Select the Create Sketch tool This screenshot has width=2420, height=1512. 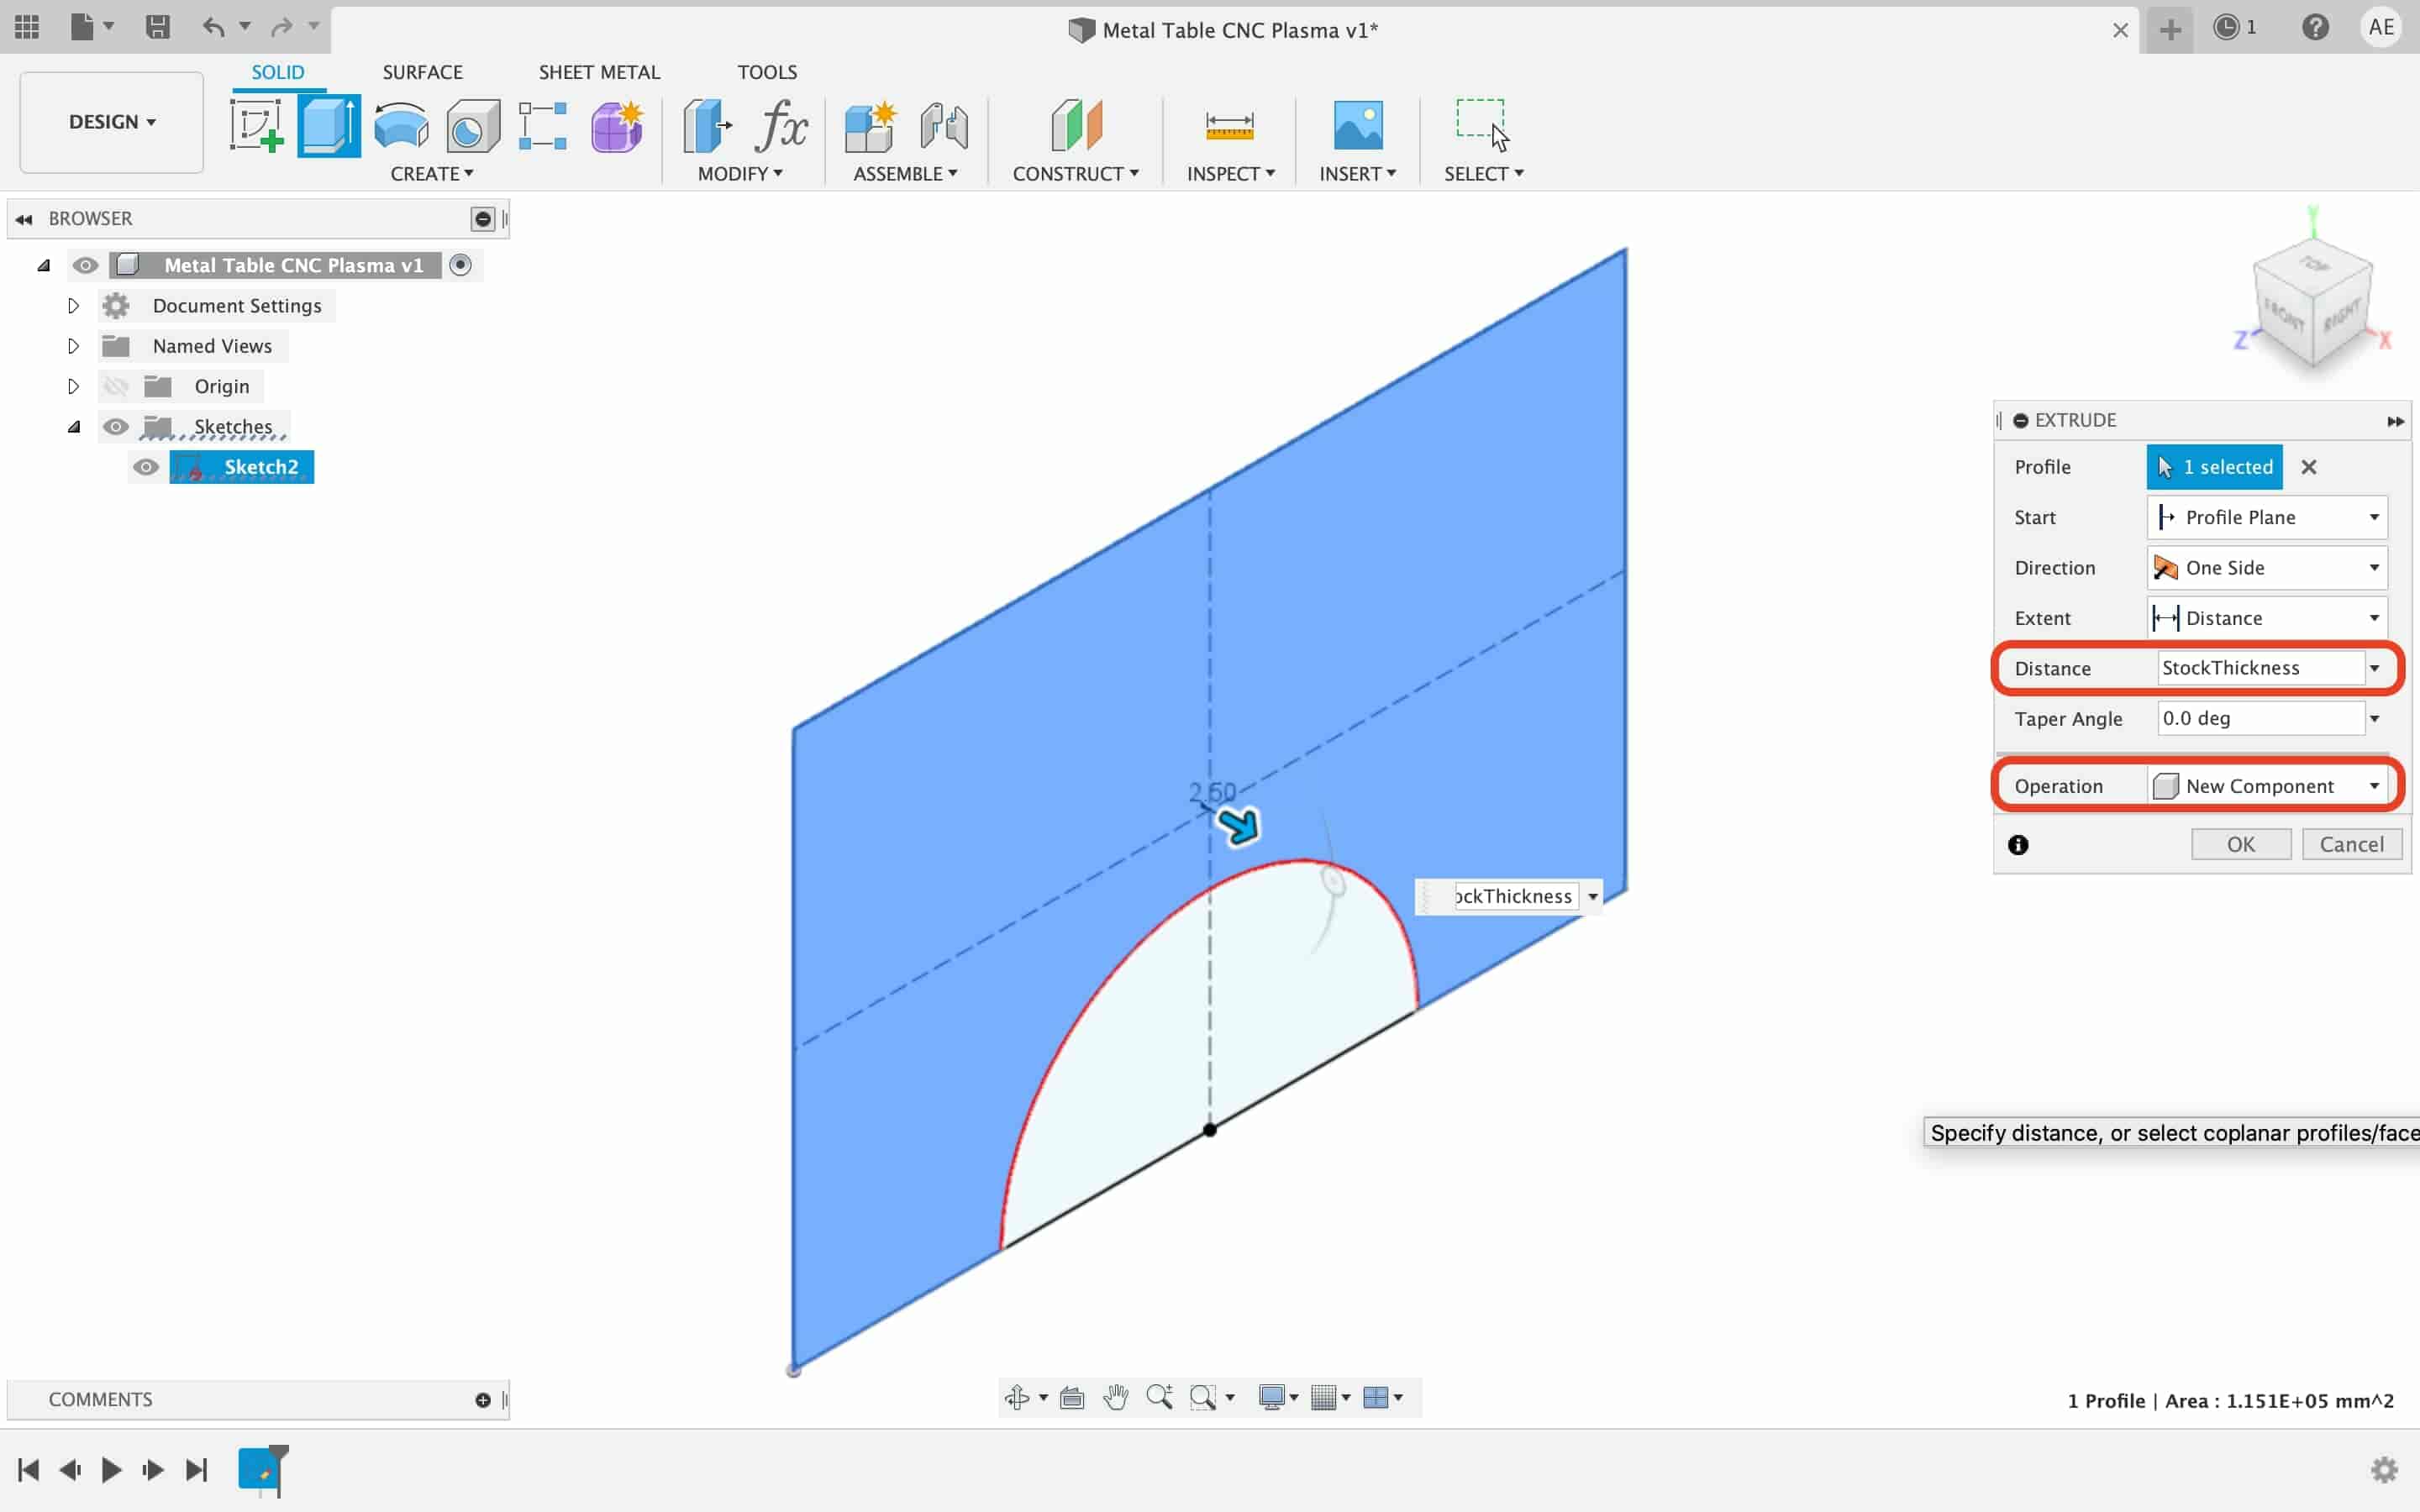coord(257,126)
